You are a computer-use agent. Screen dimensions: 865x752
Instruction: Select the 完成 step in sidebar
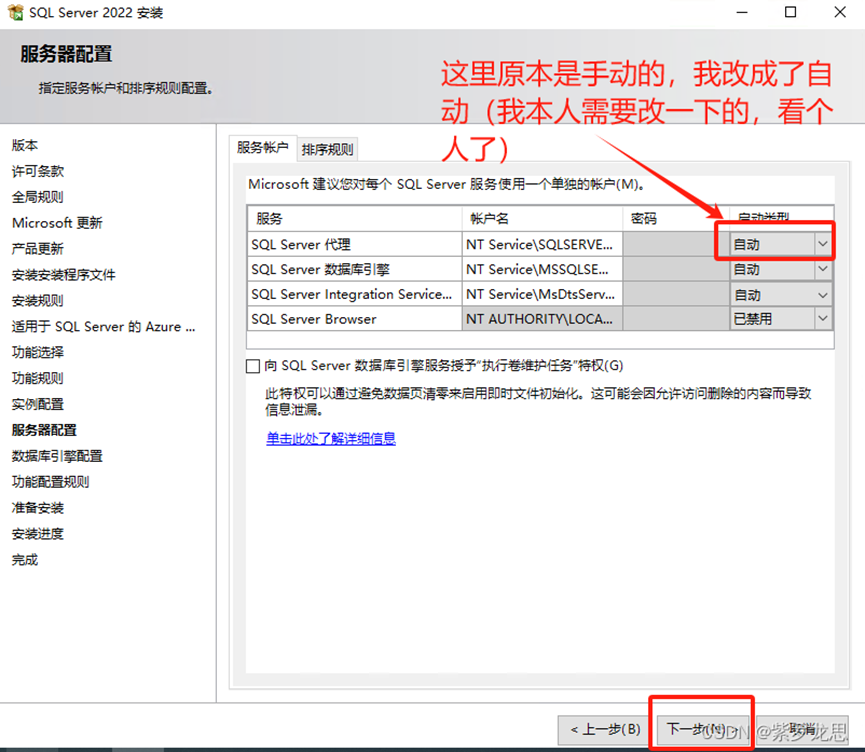(x=25, y=560)
